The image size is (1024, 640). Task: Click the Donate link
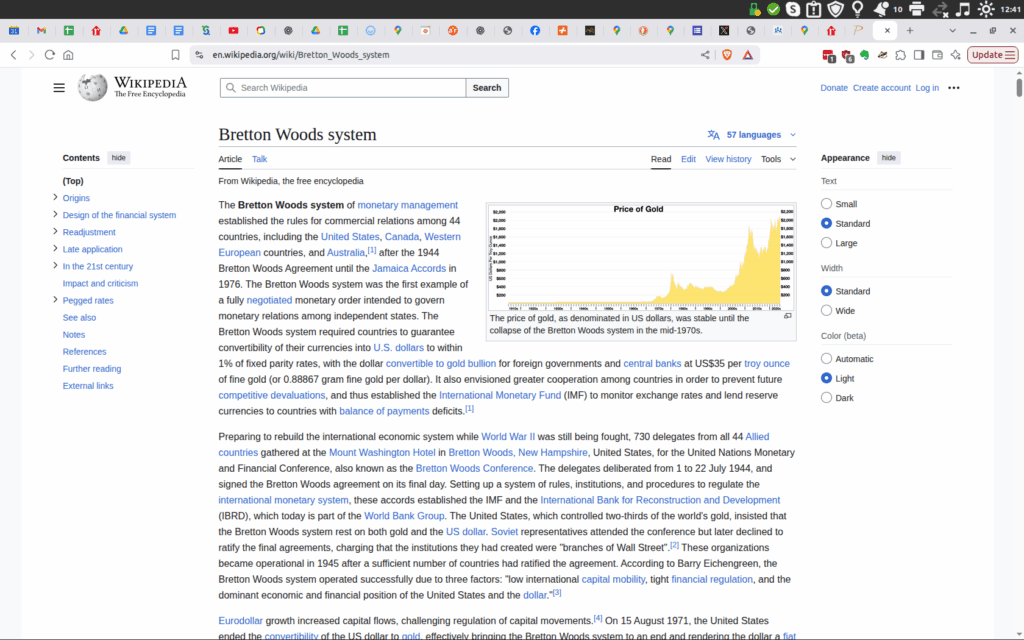tap(834, 88)
